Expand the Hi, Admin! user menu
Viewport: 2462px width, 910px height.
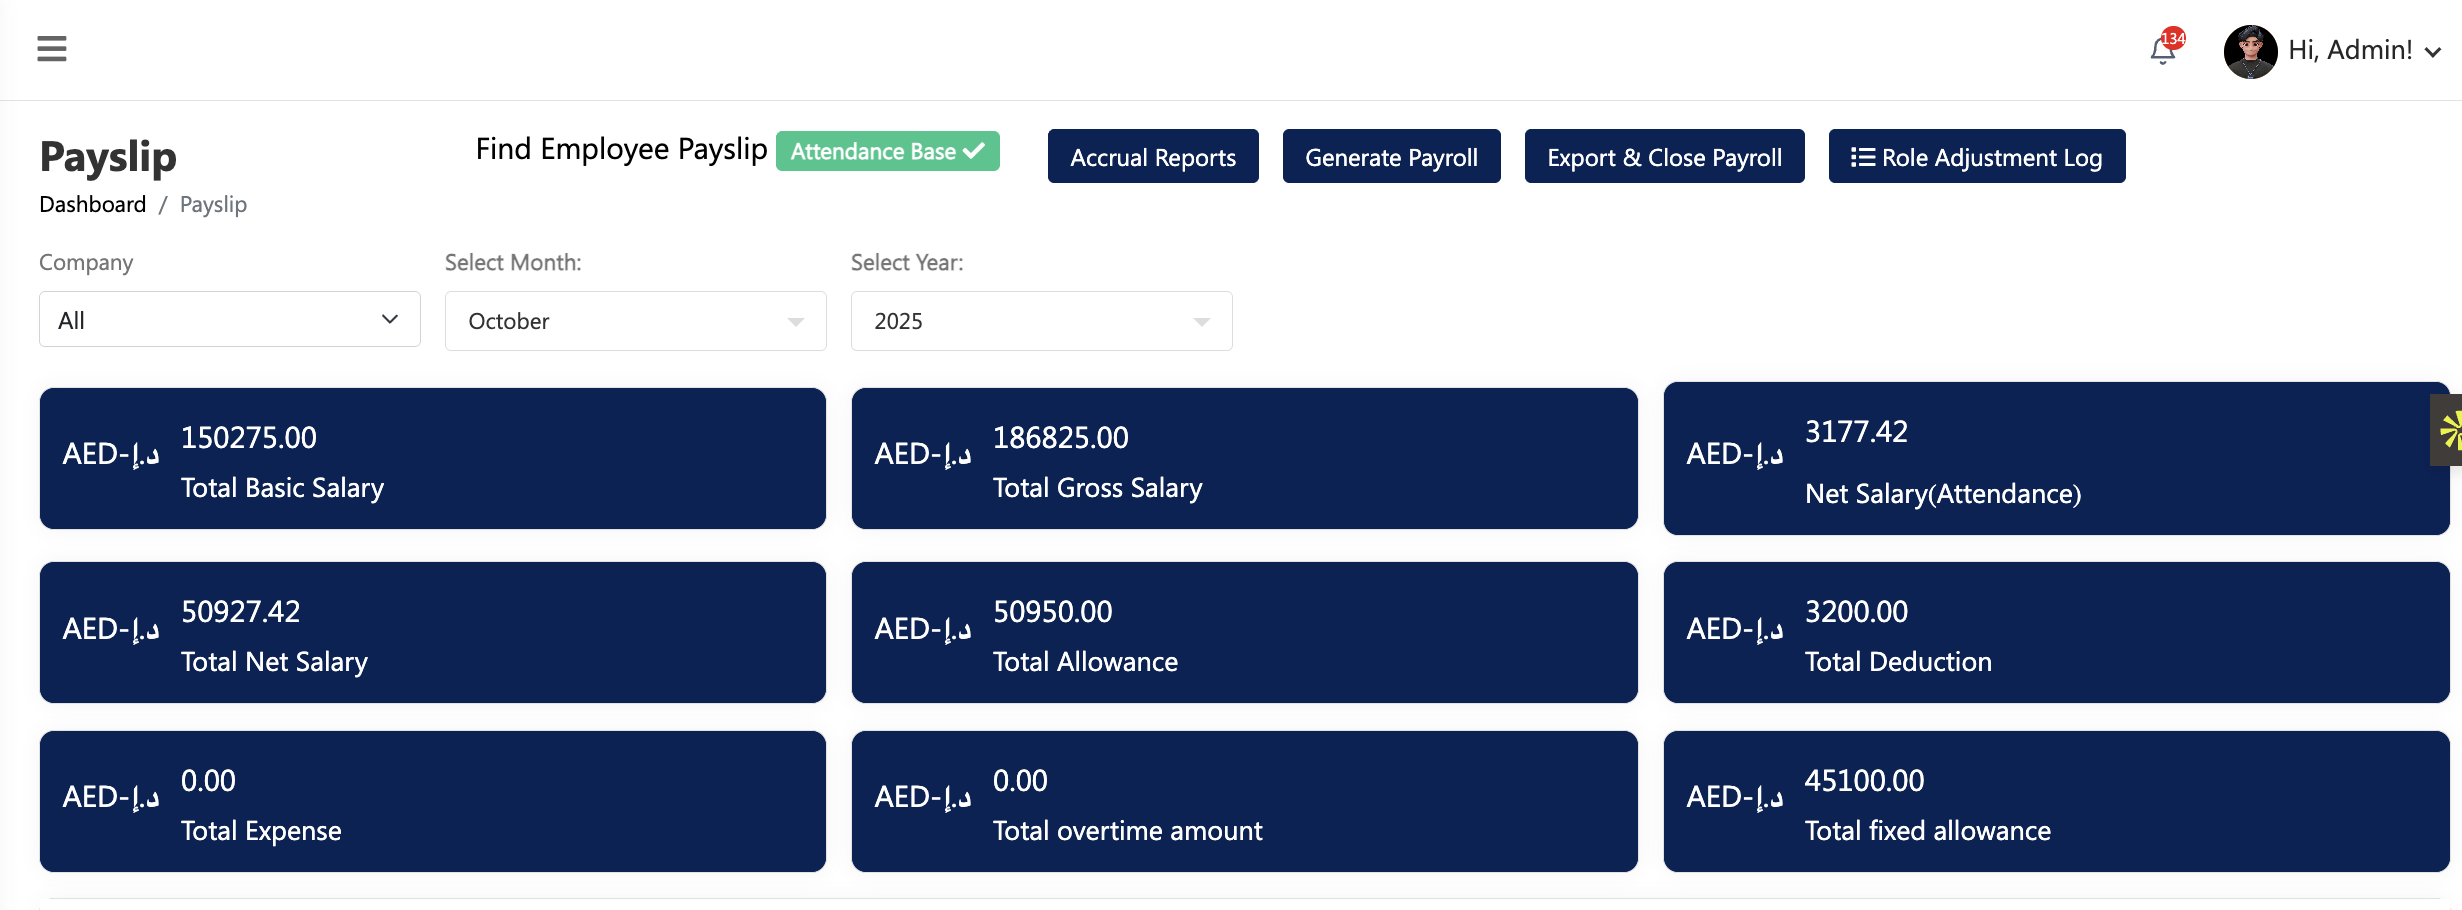tap(2364, 51)
